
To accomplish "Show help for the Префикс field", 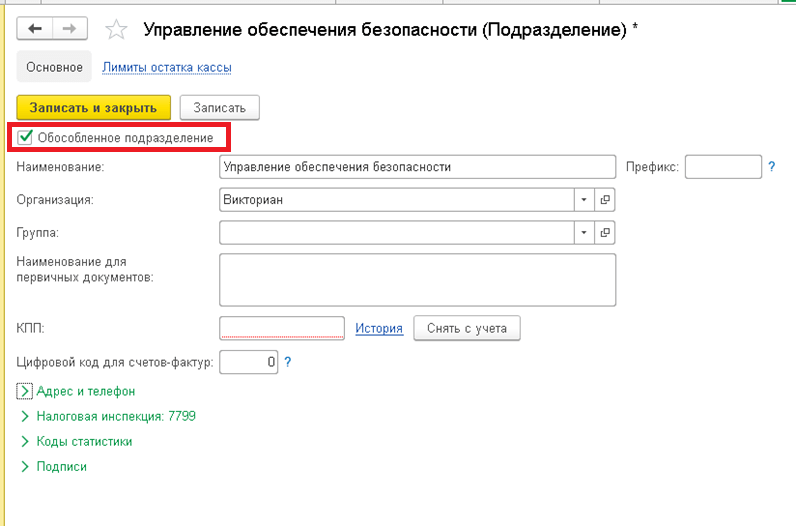I will point(771,167).
